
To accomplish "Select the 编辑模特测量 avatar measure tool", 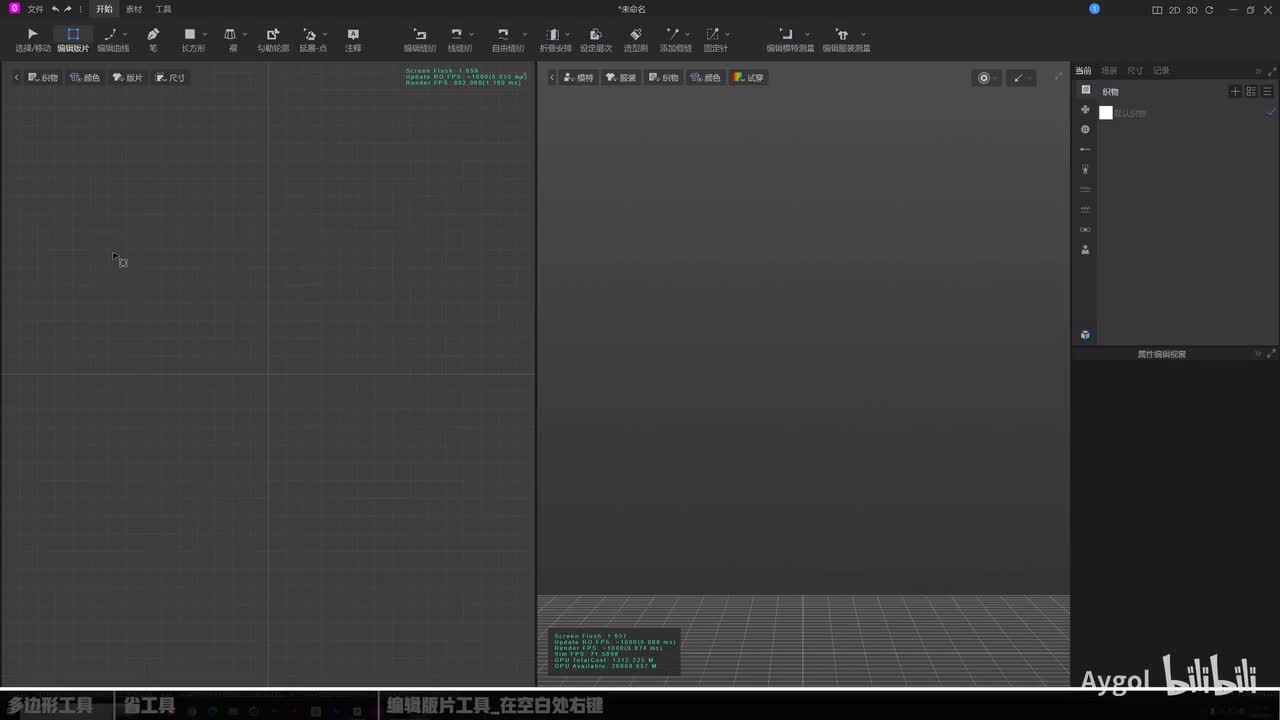I will [789, 40].
